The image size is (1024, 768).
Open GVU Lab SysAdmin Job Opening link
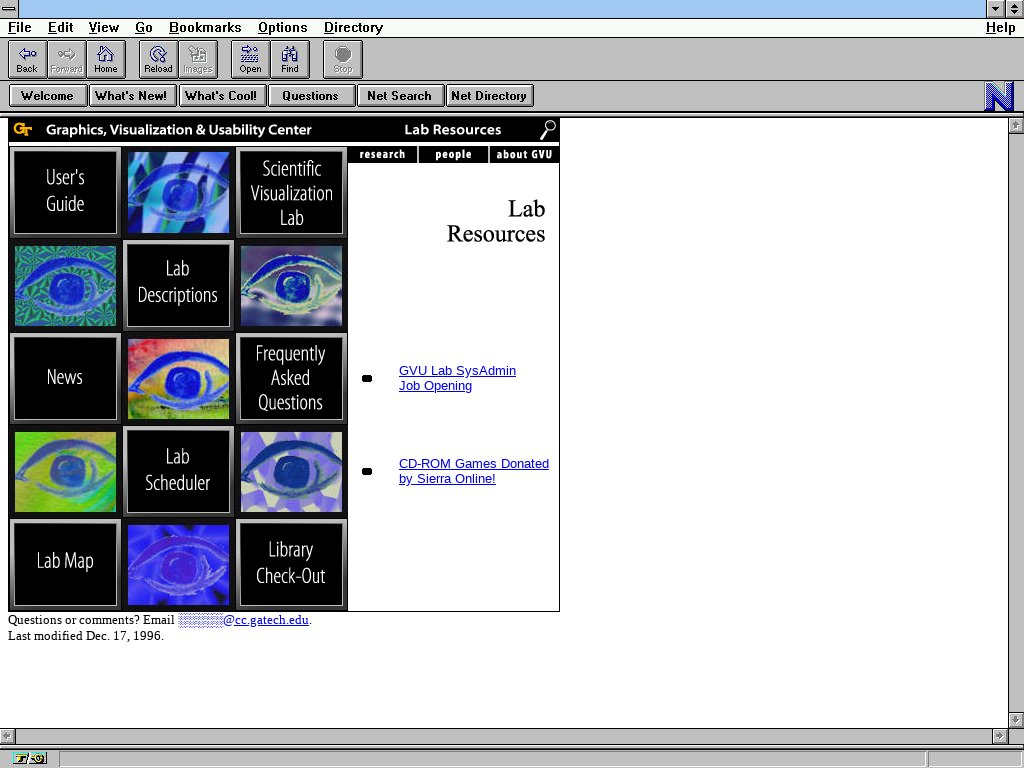click(457, 378)
